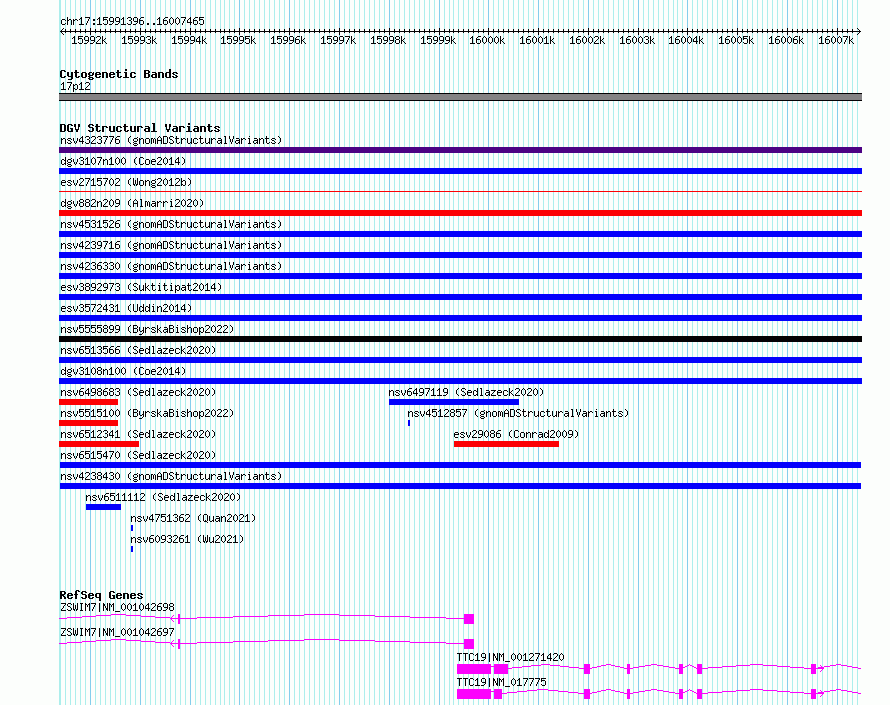Select the red nsv6512341 variant bar

pos(99,444)
